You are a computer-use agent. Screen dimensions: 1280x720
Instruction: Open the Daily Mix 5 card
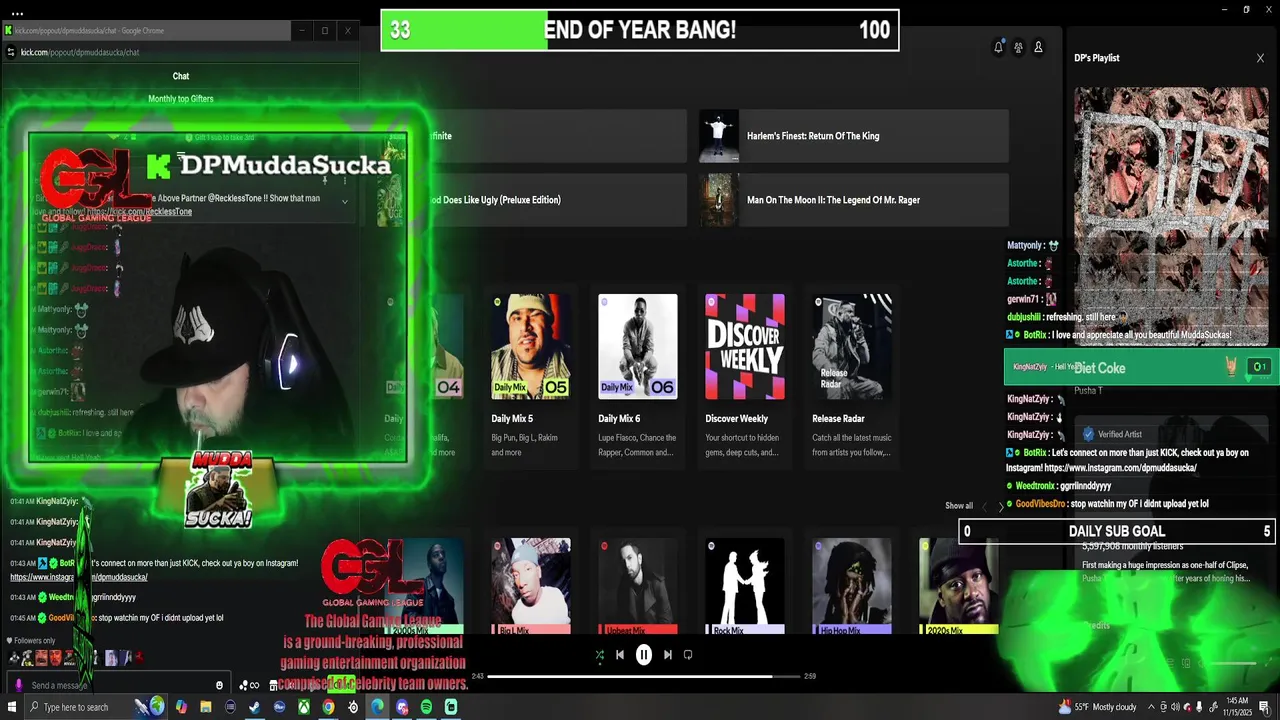[x=531, y=380]
